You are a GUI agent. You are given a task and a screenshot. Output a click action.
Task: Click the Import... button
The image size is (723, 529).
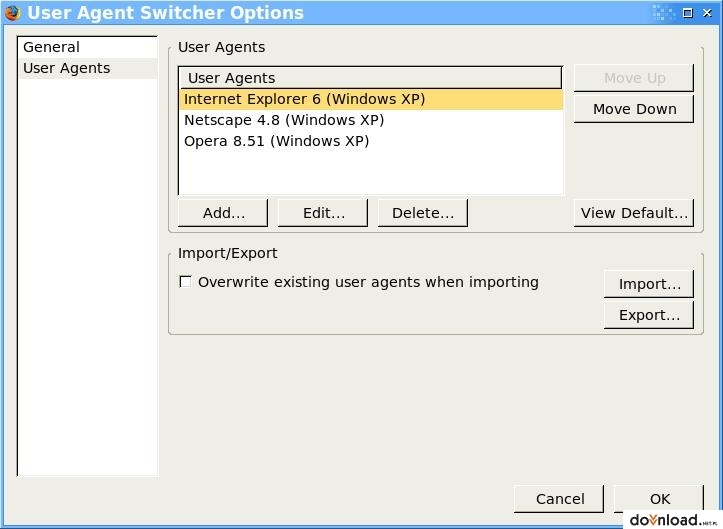[x=649, y=284]
